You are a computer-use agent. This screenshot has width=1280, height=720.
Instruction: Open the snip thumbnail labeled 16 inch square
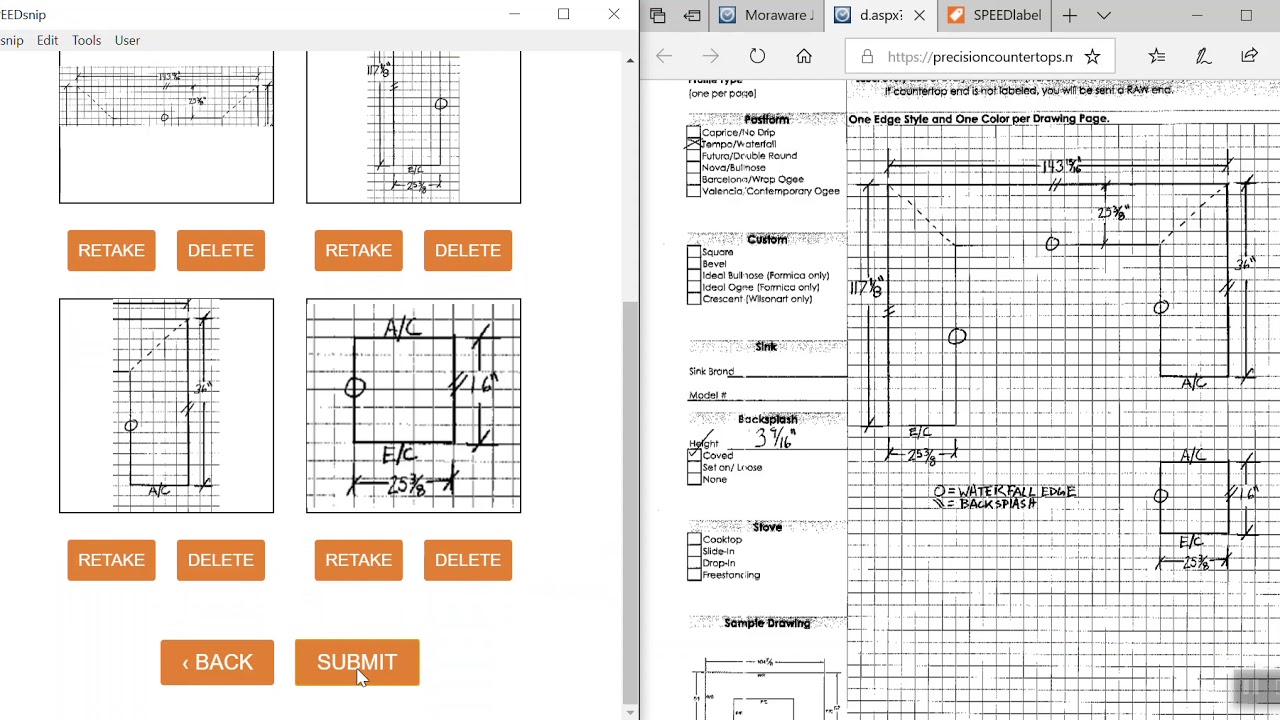point(413,405)
